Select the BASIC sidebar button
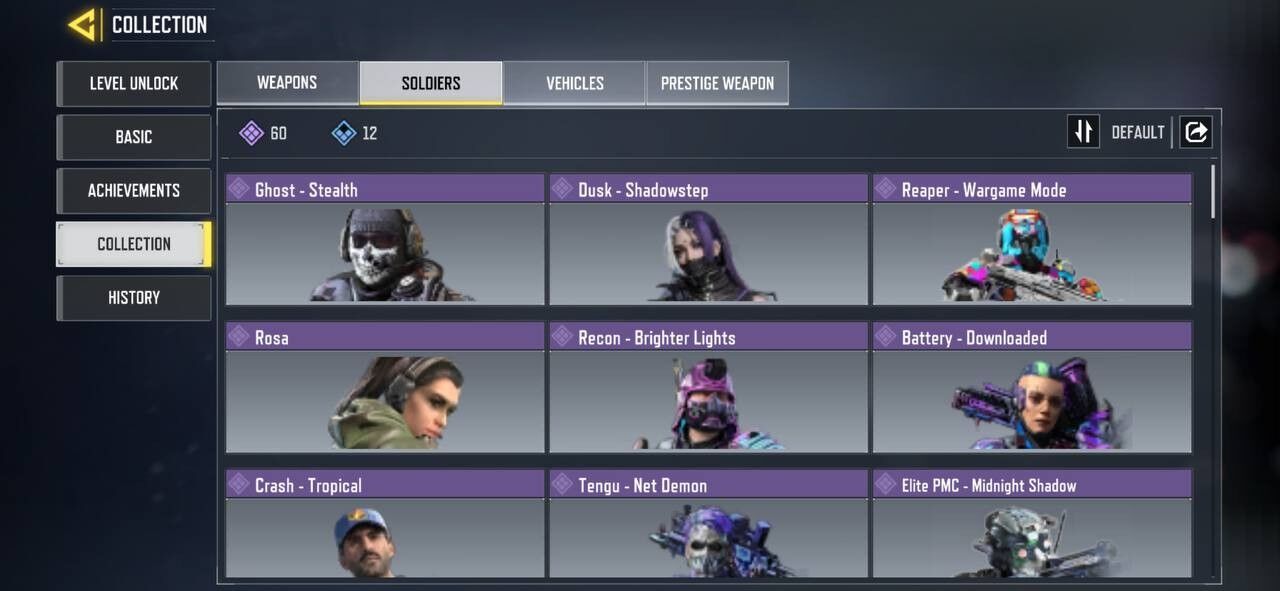The height and width of the screenshot is (591, 1280). pyautogui.click(x=134, y=137)
